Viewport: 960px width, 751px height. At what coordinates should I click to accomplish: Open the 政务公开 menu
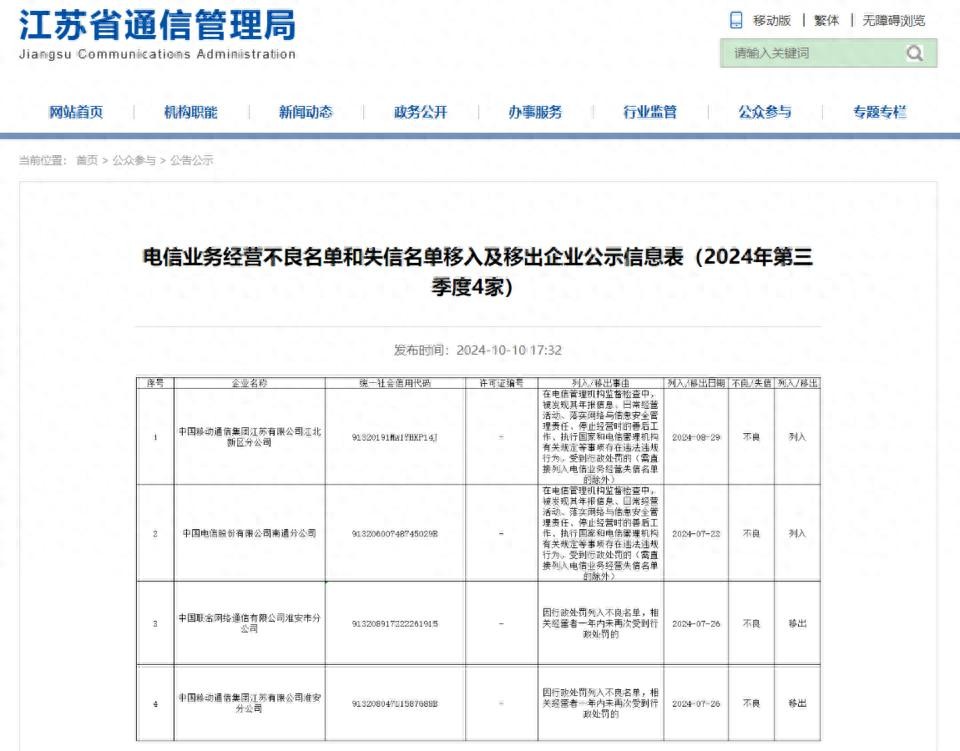(x=420, y=112)
